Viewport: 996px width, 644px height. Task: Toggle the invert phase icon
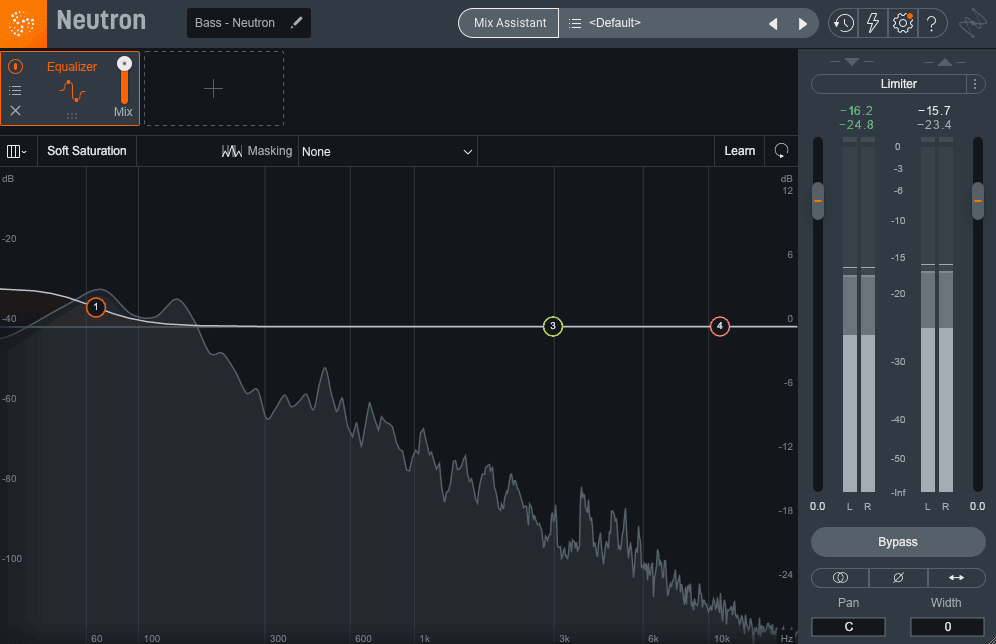click(x=898, y=577)
